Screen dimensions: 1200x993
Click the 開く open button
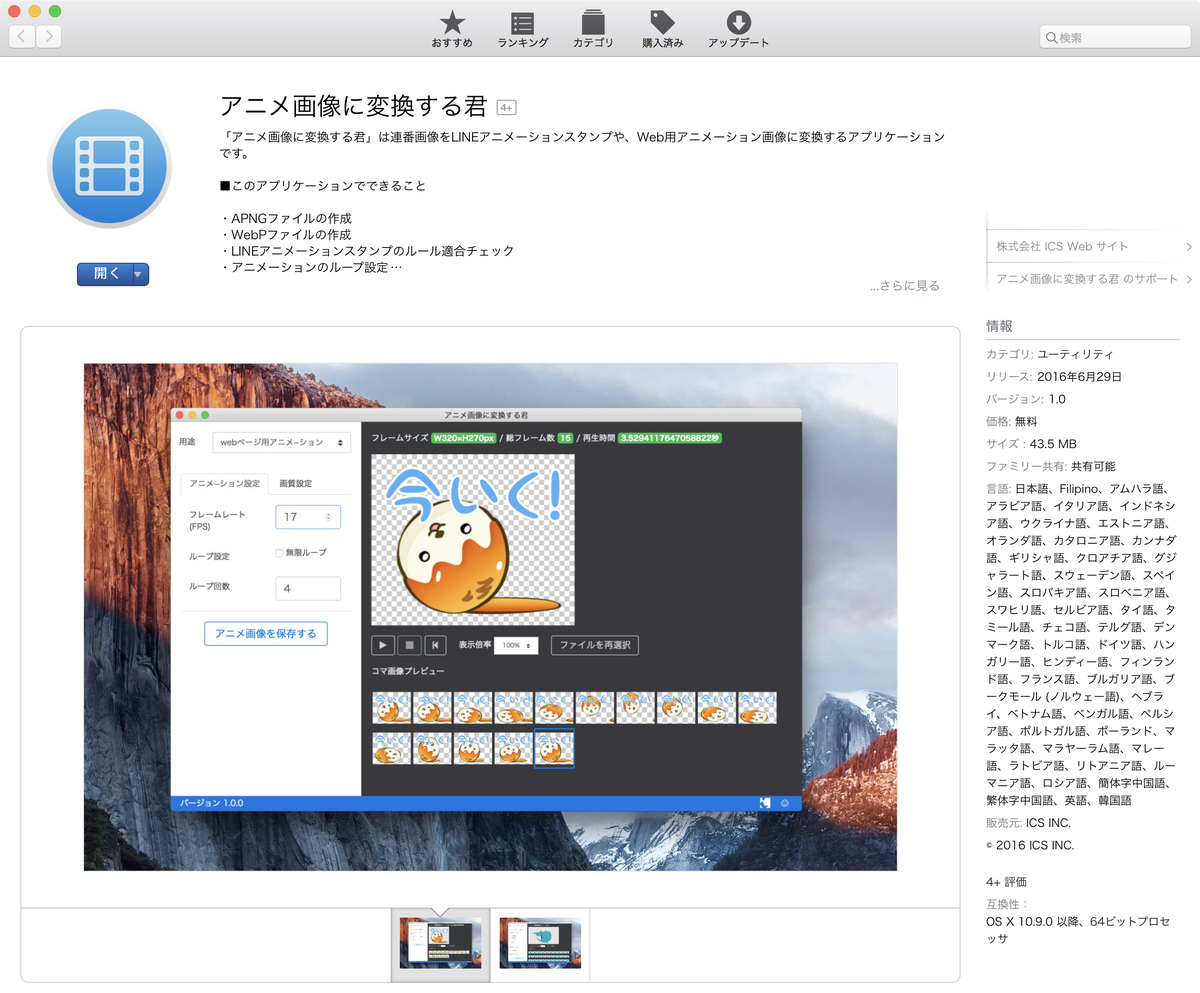click(104, 274)
